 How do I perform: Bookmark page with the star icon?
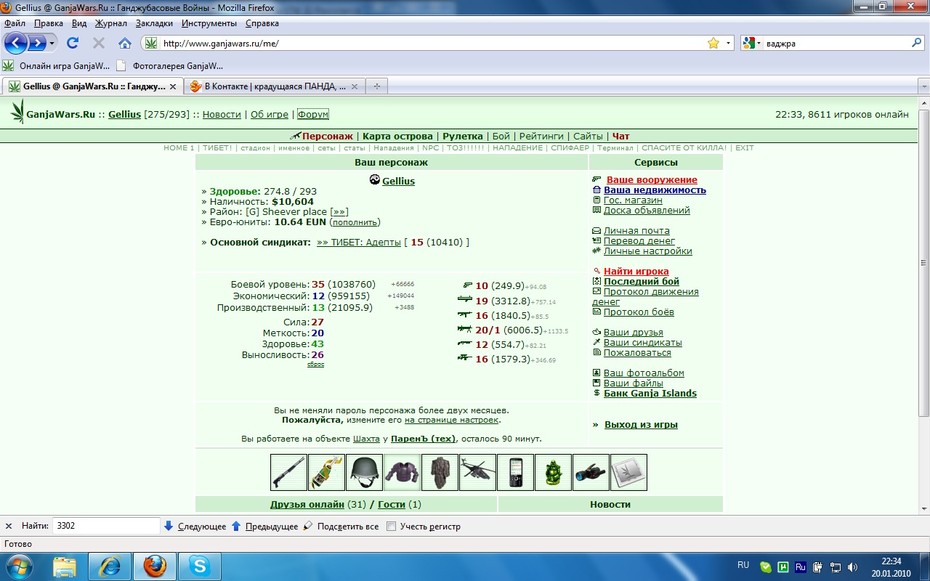click(713, 43)
